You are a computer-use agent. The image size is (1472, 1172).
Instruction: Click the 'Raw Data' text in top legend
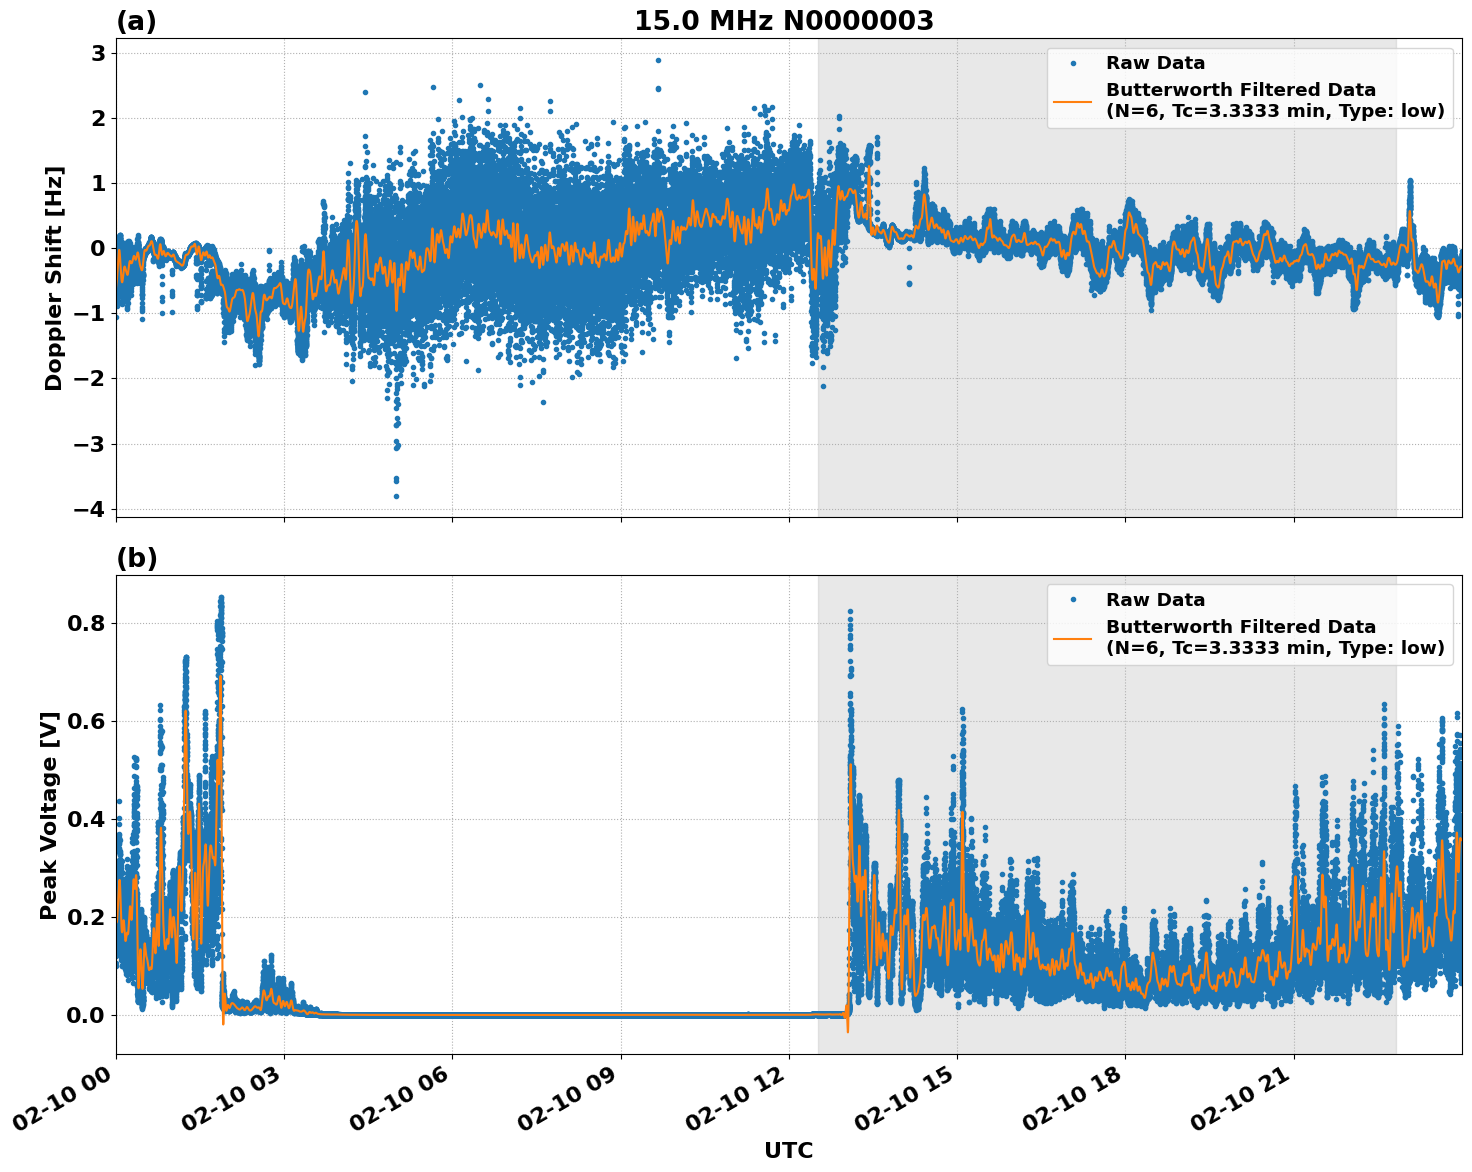click(1155, 64)
